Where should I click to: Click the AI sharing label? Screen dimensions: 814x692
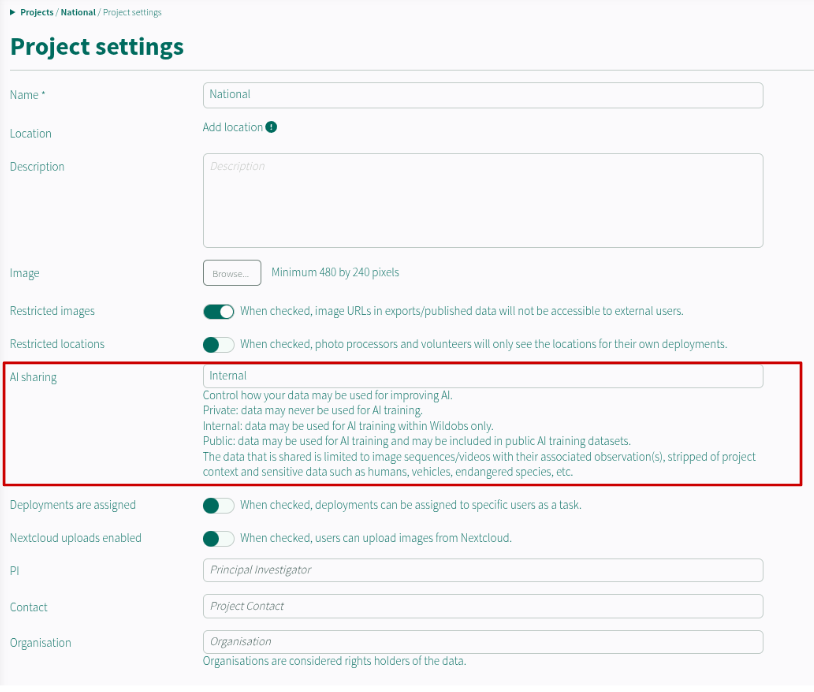coord(33,377)
